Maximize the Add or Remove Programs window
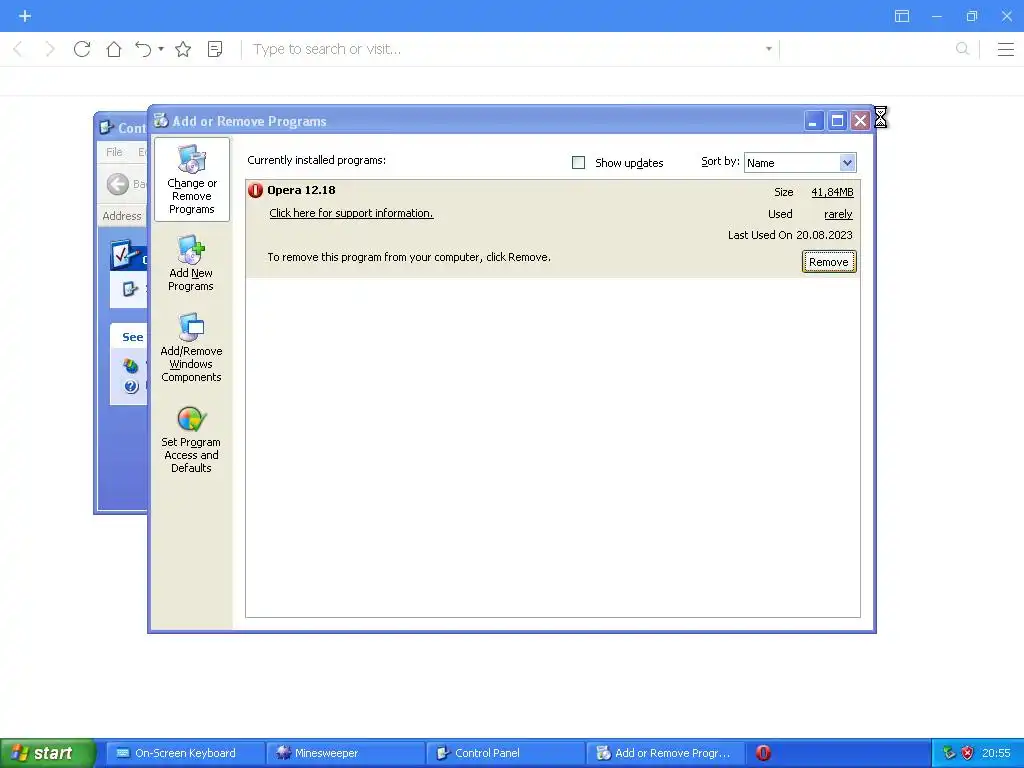The height and width of the screenshot is (768, 1024). pos(837,120)
